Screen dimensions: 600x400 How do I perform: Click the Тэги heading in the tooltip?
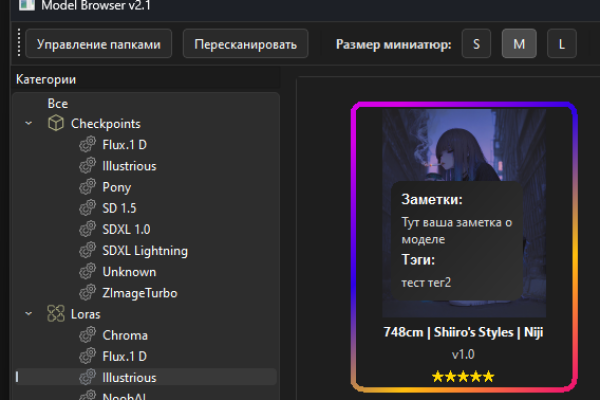[418, 260]
